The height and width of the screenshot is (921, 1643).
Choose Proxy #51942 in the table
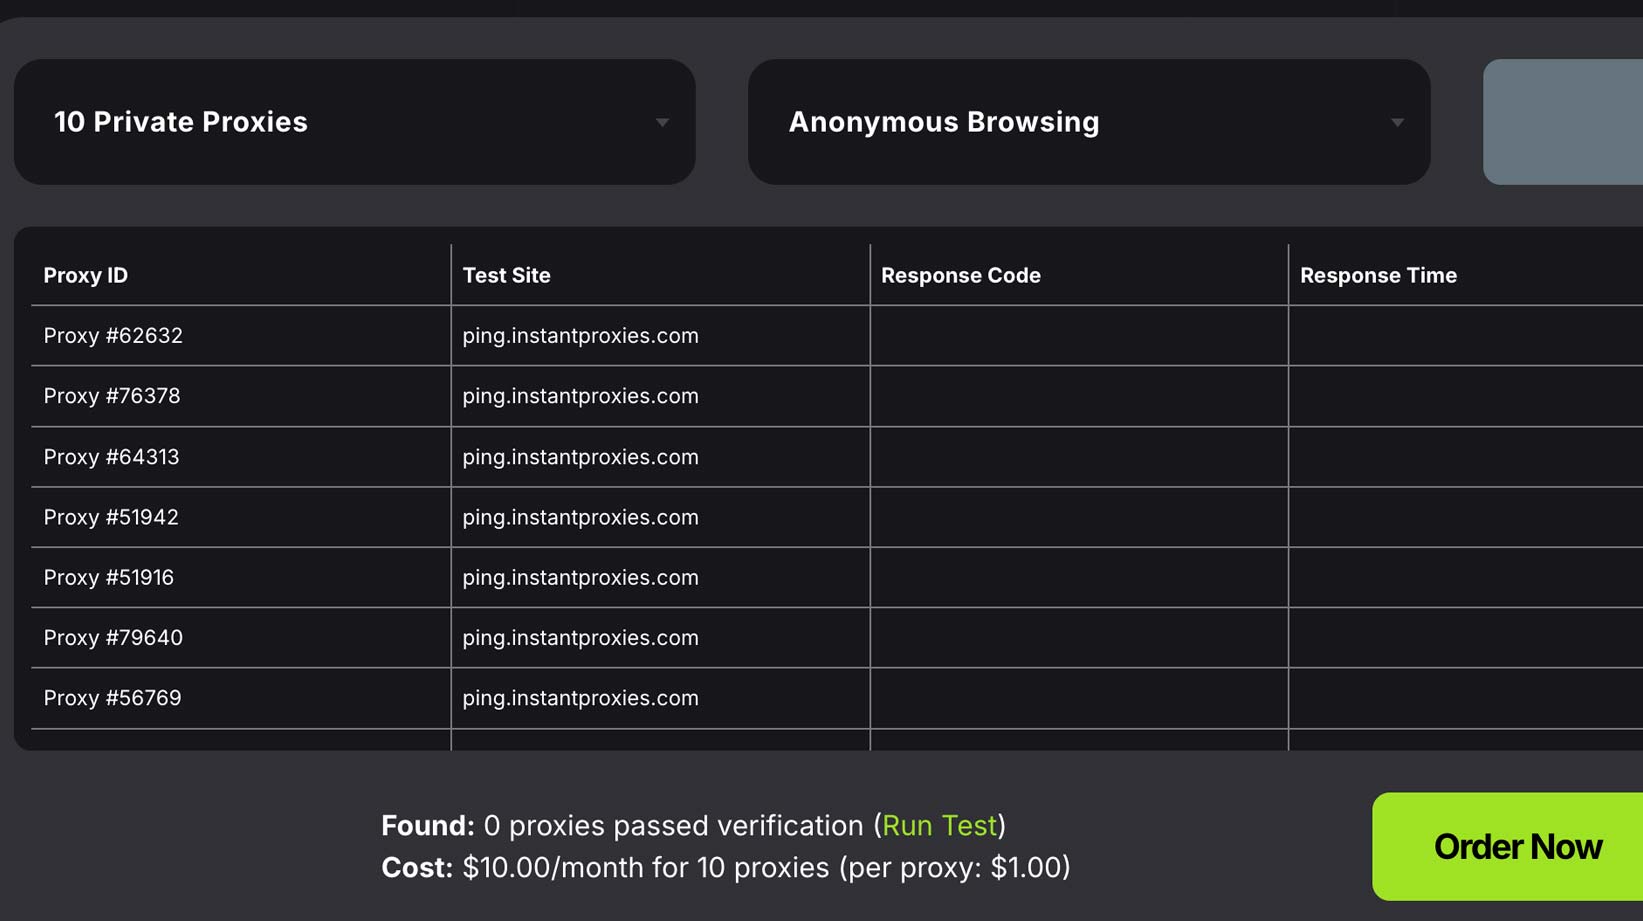[111, 517]
